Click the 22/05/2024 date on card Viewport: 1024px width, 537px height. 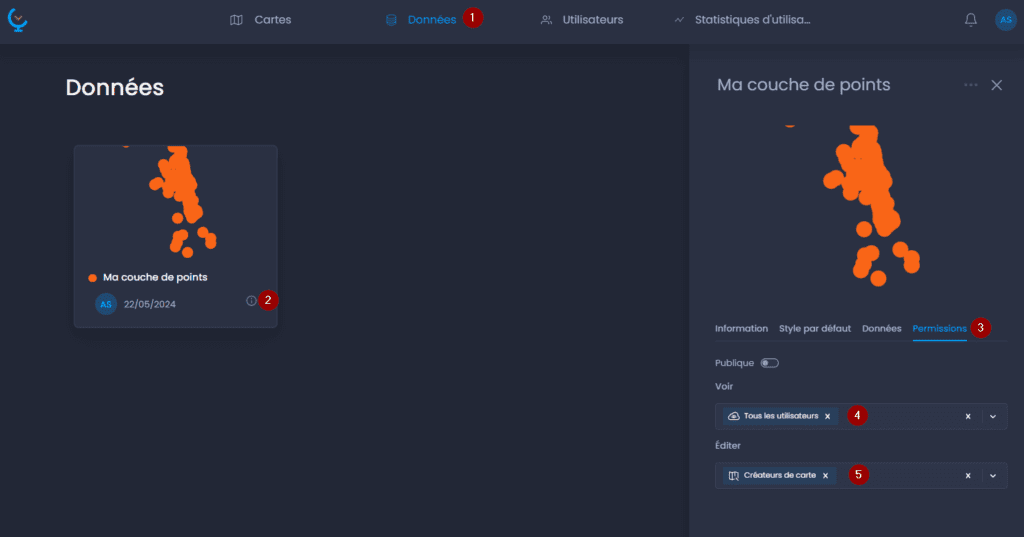[x=150, y=304]
